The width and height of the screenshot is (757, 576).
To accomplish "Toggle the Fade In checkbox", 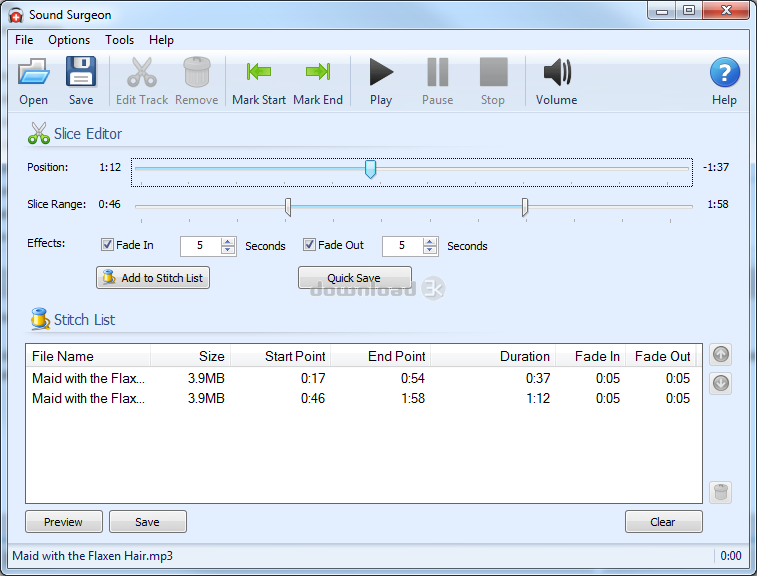I will coord(107,245).
